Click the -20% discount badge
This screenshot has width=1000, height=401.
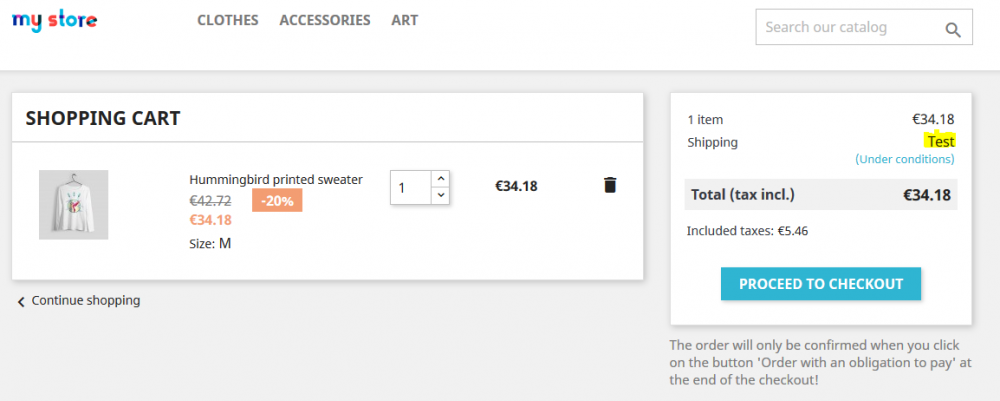(x=276, y=200)
